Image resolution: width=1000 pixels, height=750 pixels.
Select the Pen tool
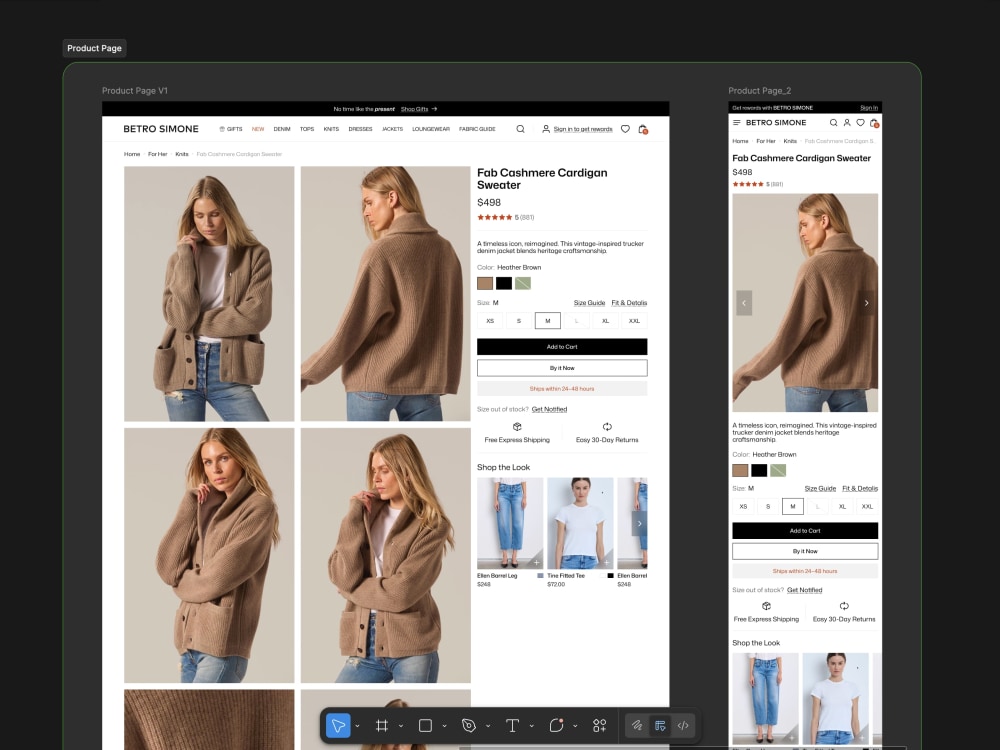tap(469, 726)
